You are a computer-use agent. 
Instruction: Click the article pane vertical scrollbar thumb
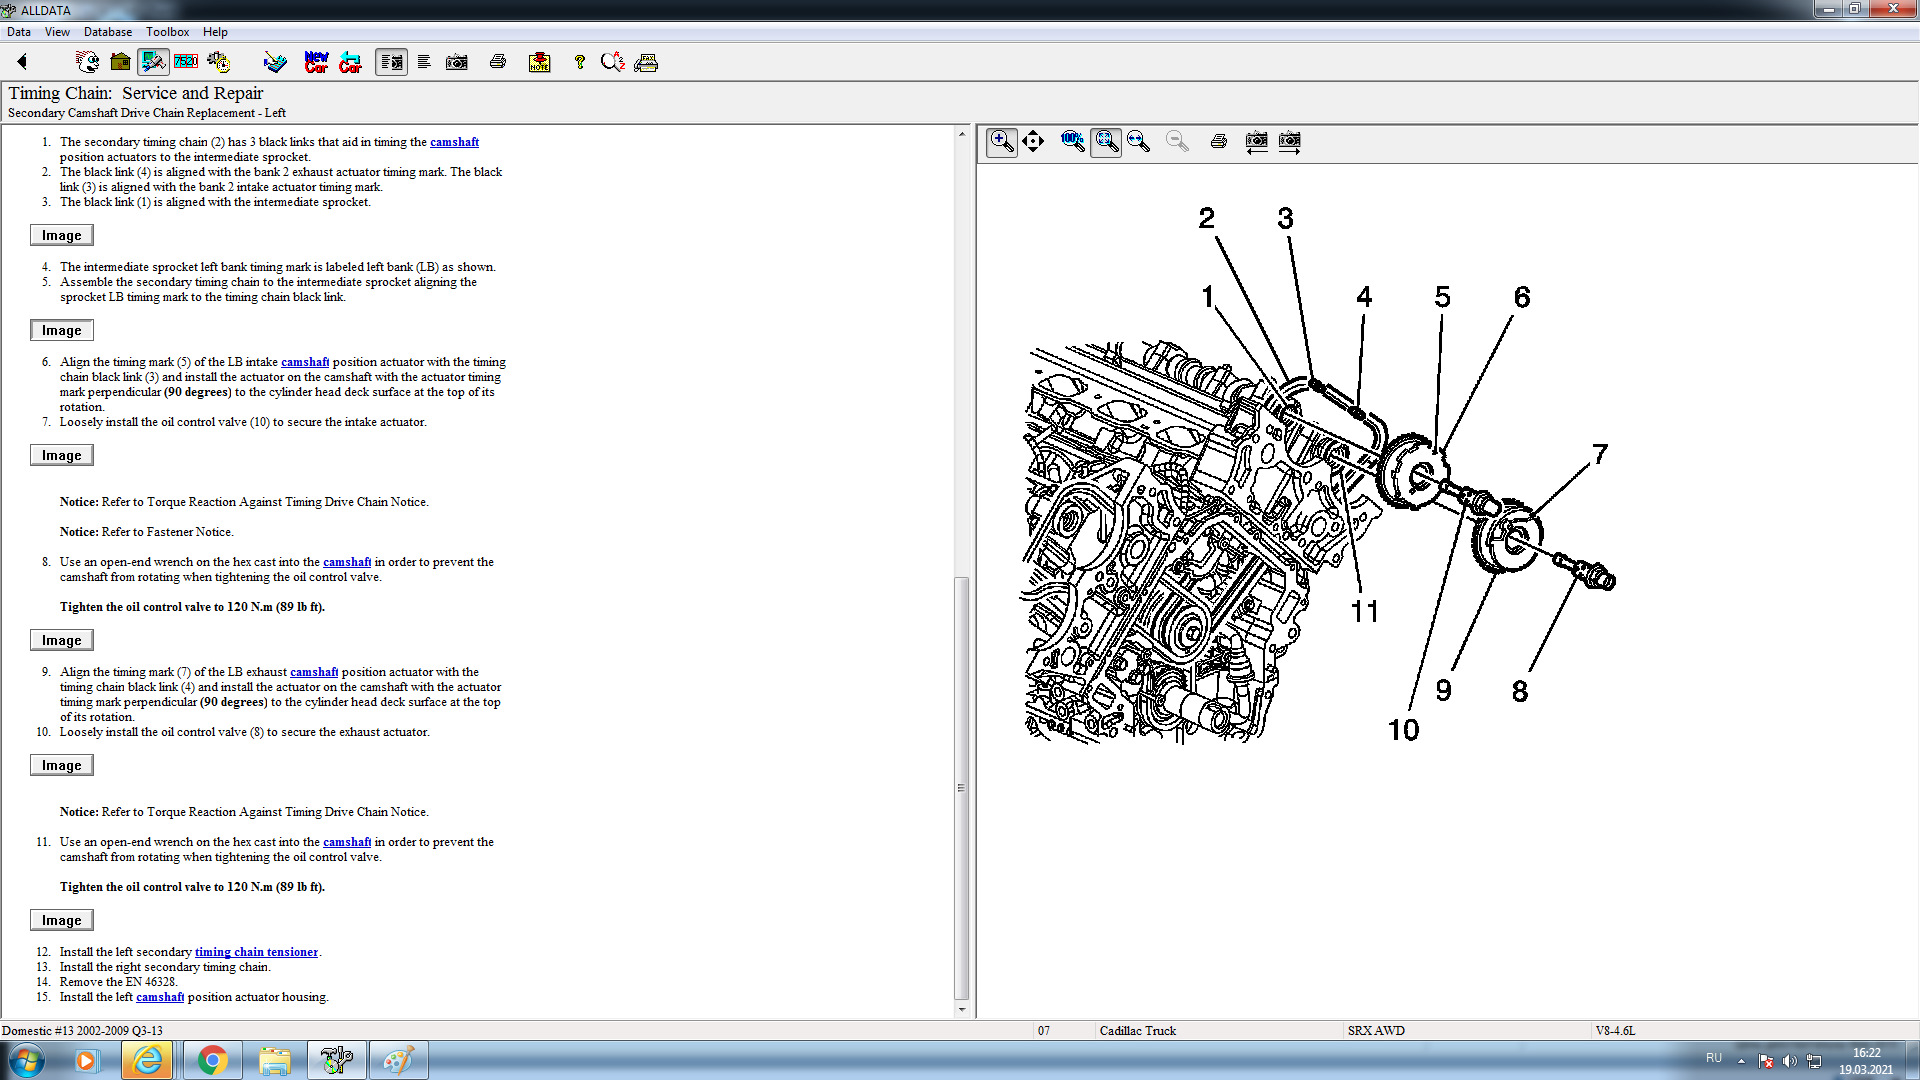point(961,787)
